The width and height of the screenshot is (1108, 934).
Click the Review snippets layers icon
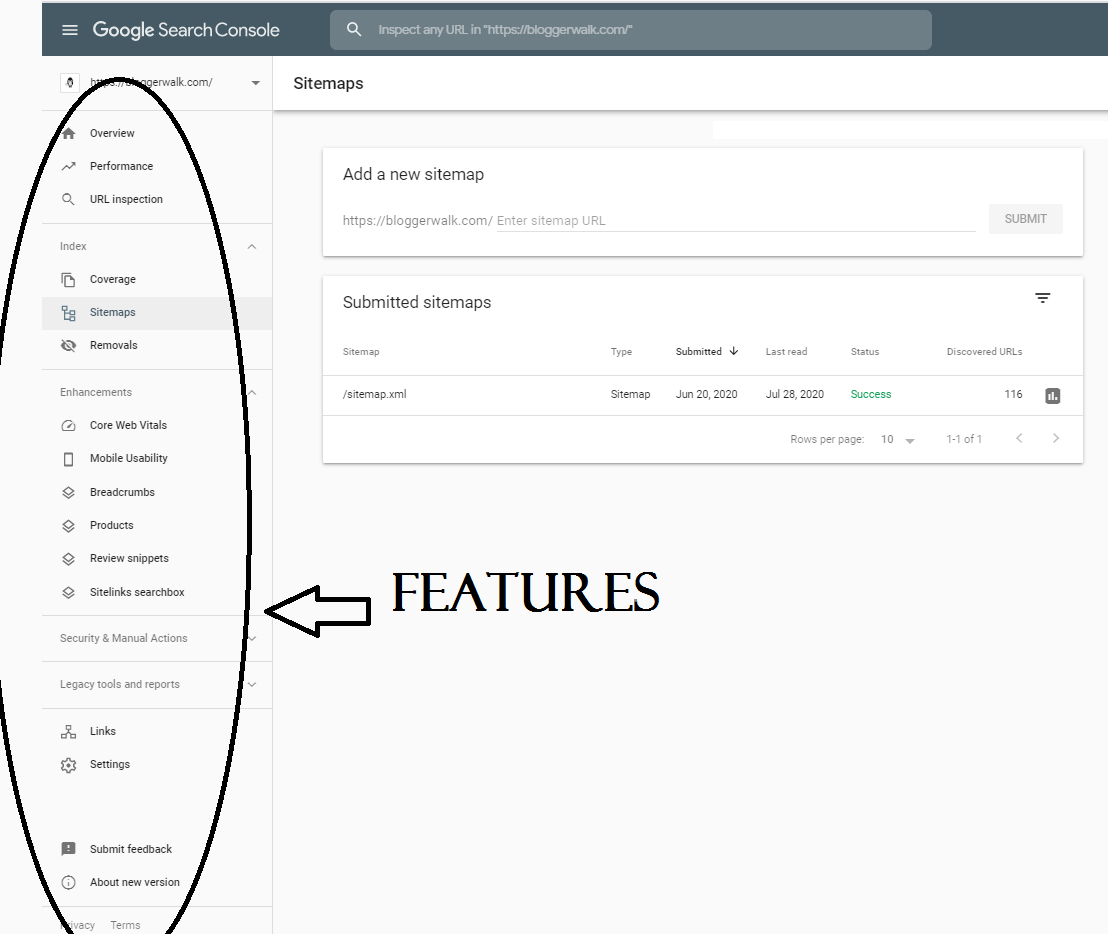(69, 559)
